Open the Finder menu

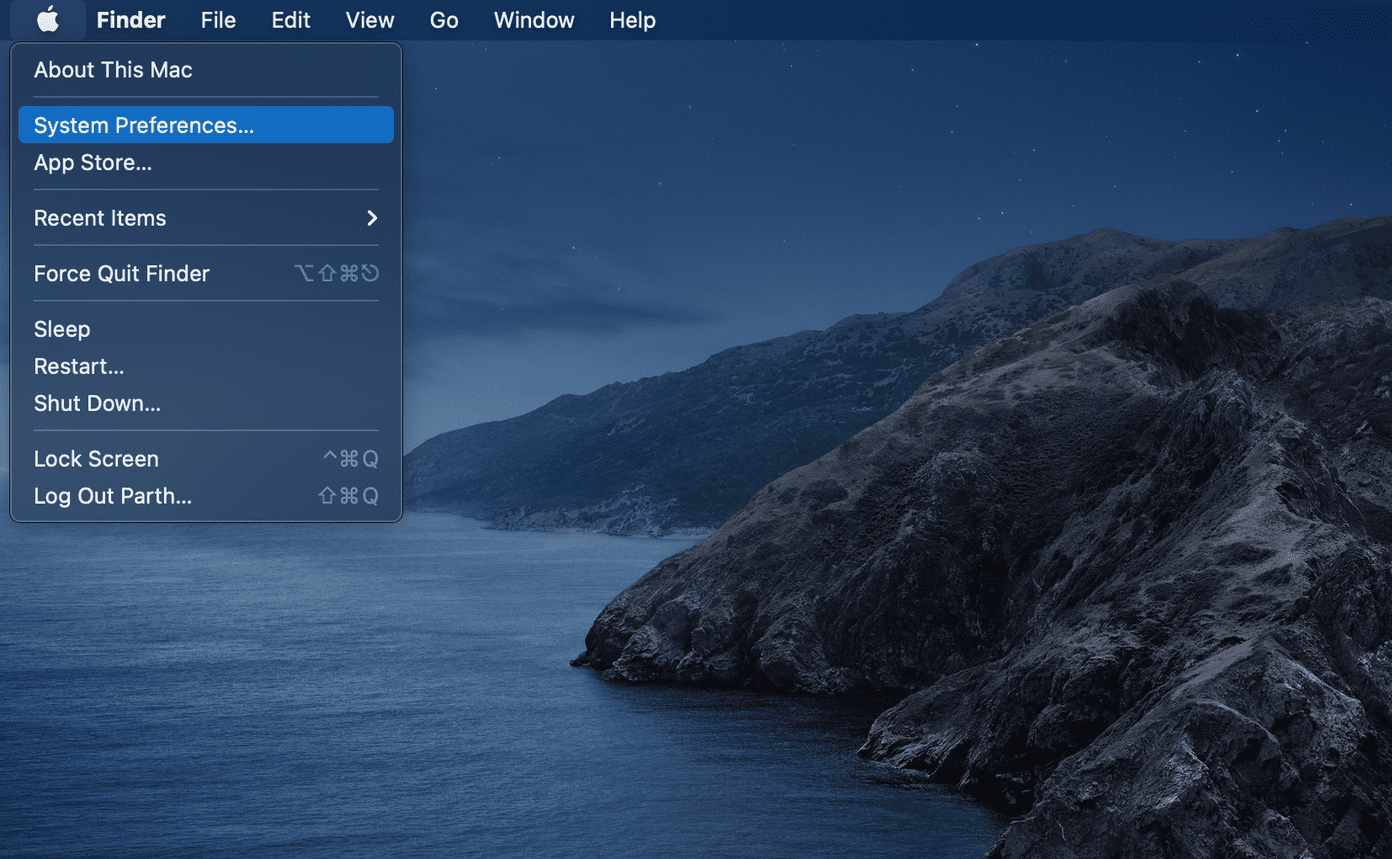coord(131,20)
